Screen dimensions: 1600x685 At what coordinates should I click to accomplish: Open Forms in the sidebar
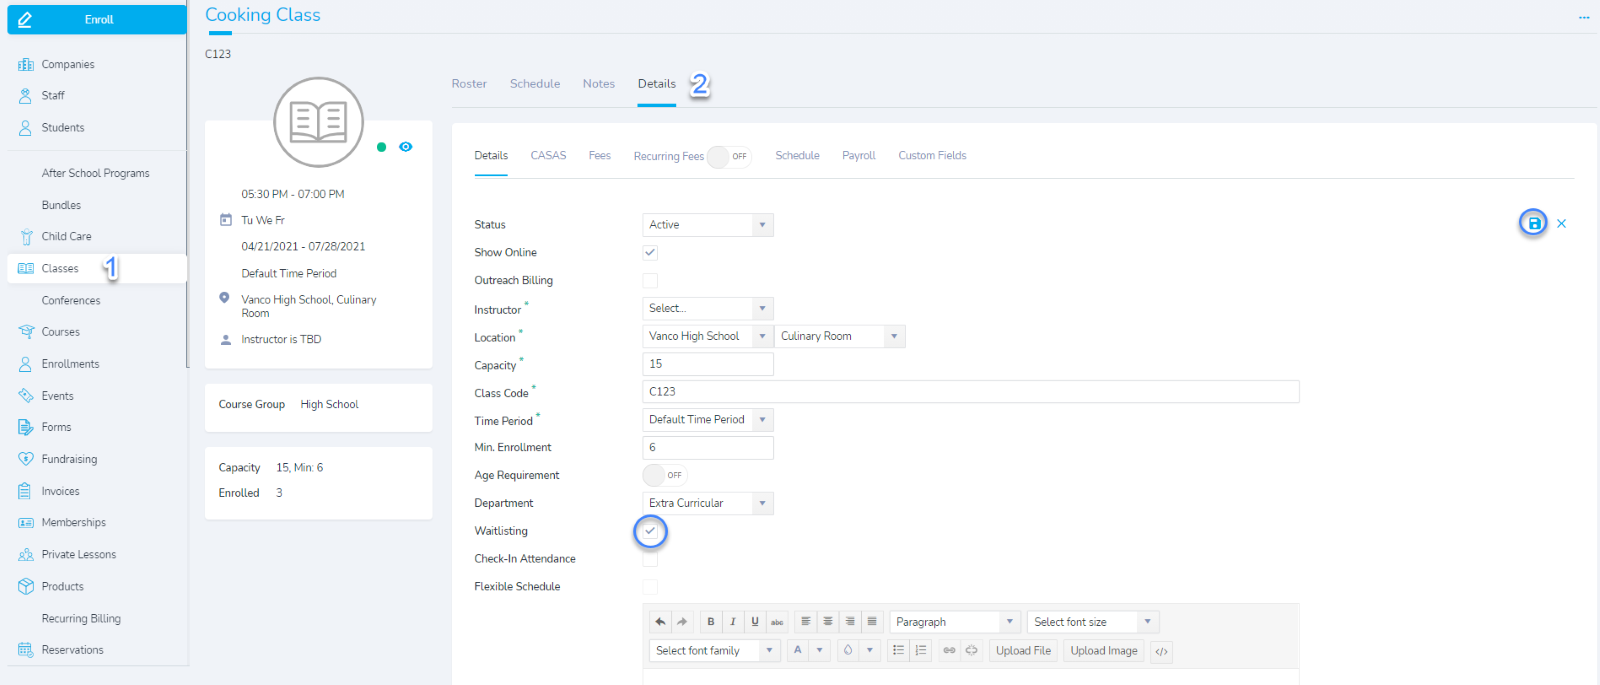coord(56,427)
